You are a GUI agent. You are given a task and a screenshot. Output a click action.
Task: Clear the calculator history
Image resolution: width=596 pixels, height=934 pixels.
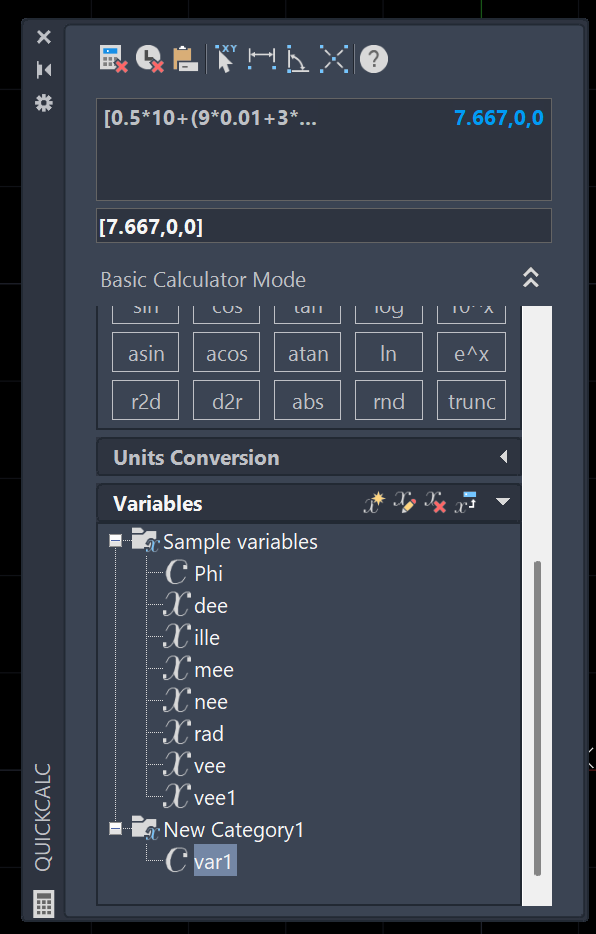click(x=150, y=59)
